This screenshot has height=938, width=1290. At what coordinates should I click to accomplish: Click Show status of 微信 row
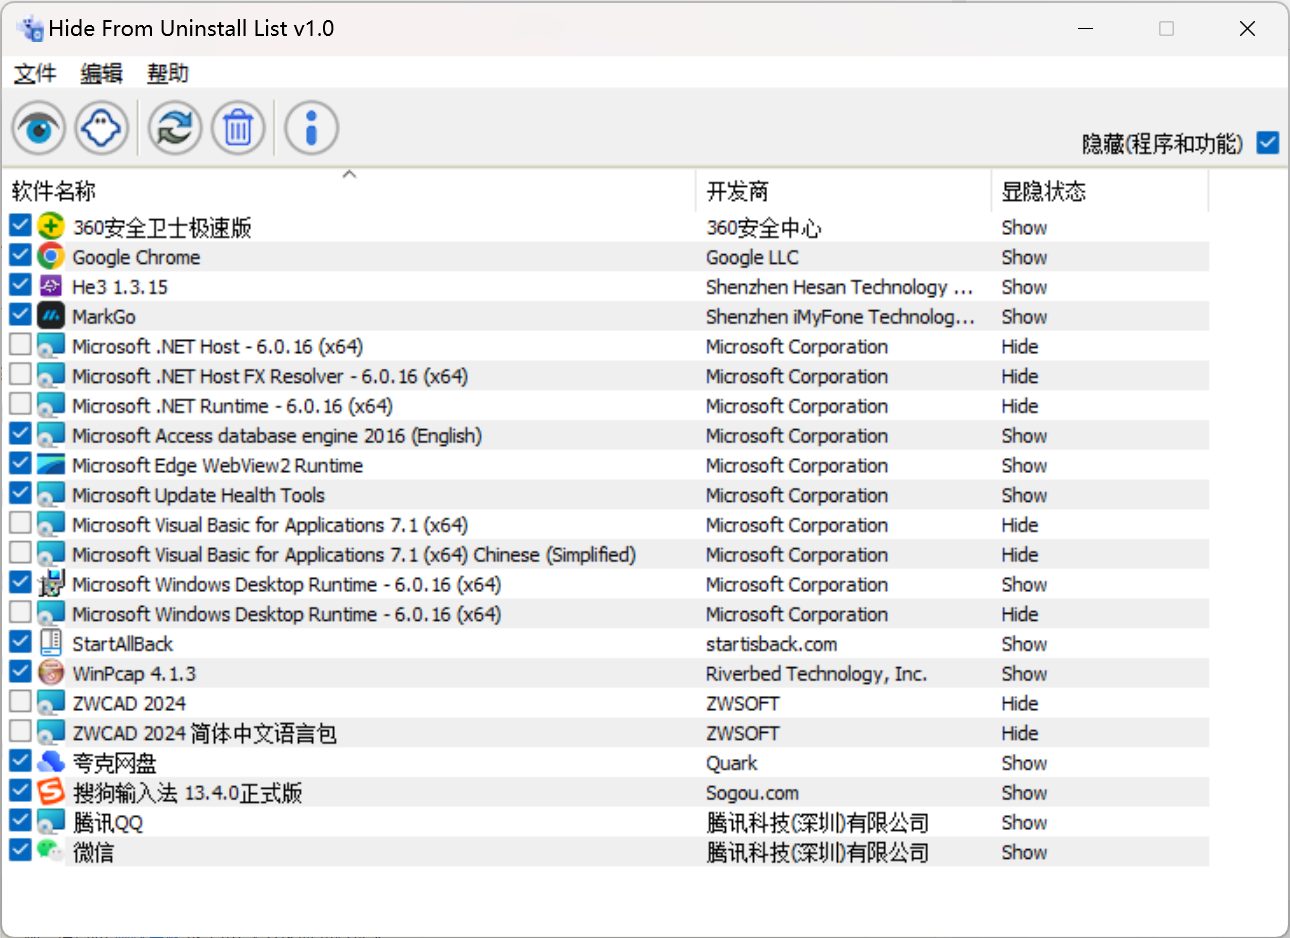(x=1024, y=853)
